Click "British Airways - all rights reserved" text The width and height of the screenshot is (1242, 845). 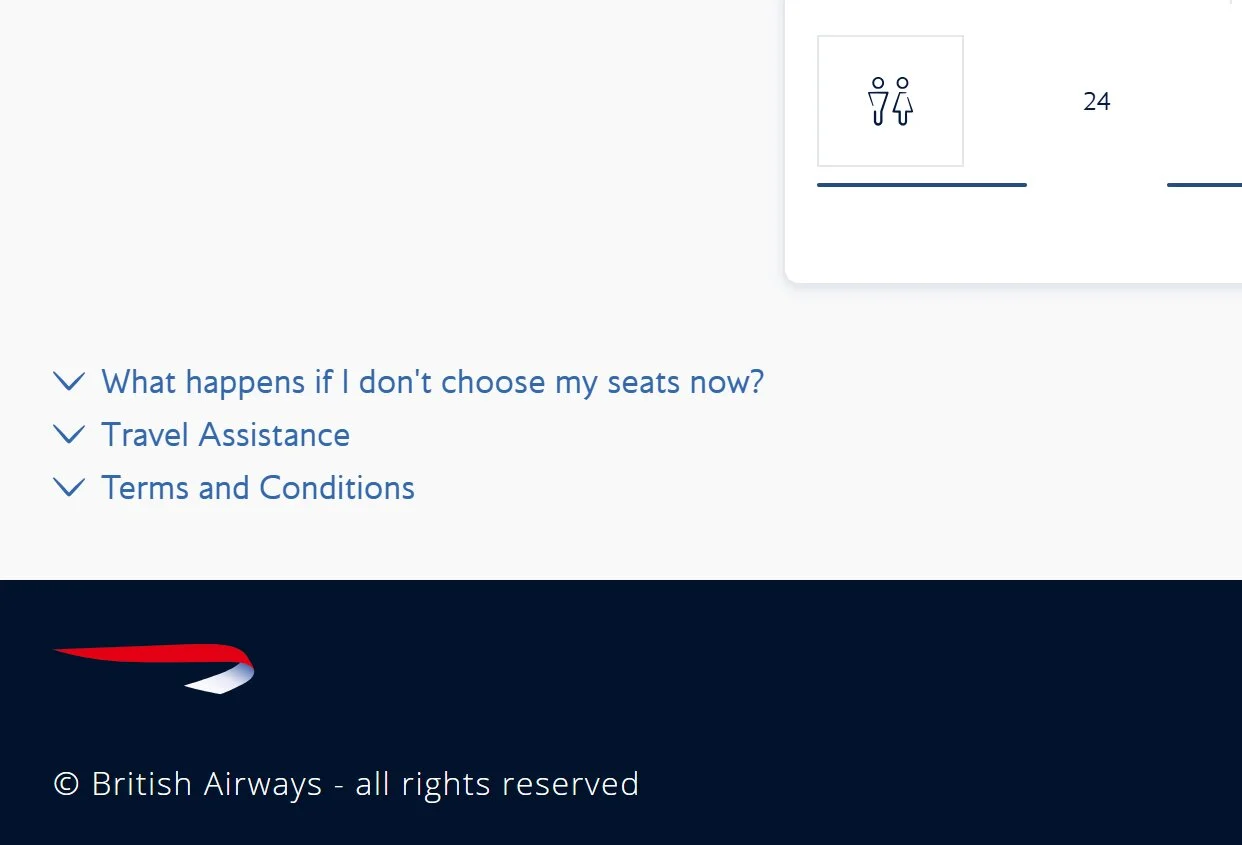coord(365,784)
